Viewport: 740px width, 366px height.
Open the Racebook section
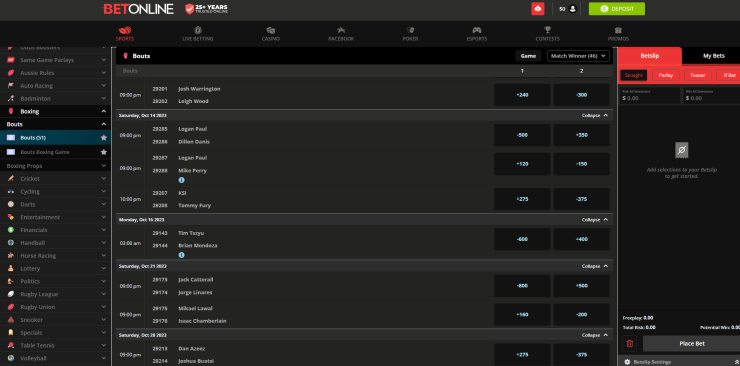coord(341,33)
